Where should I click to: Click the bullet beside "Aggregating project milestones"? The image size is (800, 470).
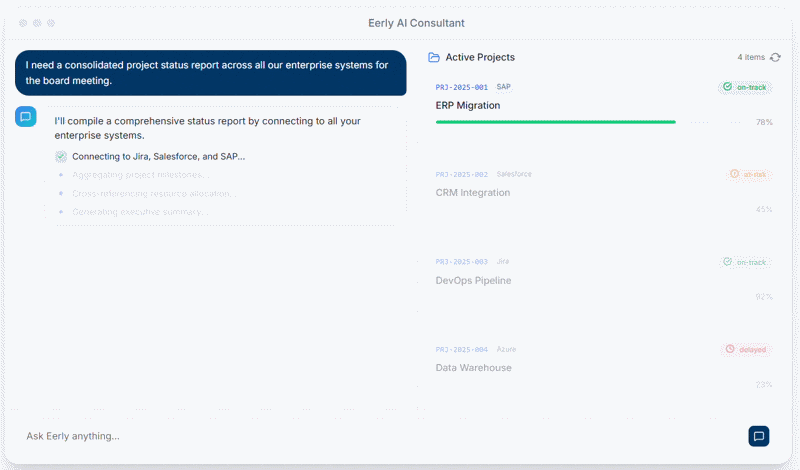(x=61, y=175)
